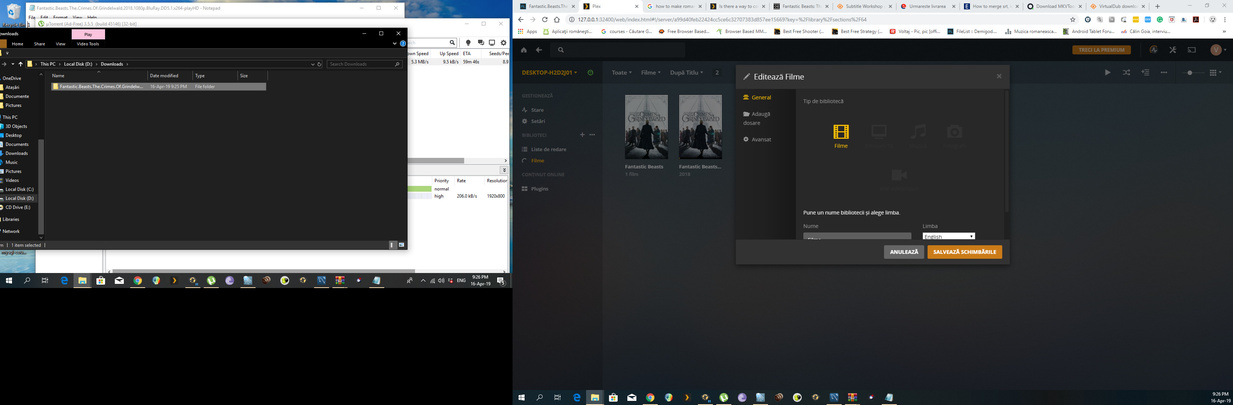Click the Play contextual ribbon tab
The height and width of the screenshot is (405, 1233).
pos(88,34)
